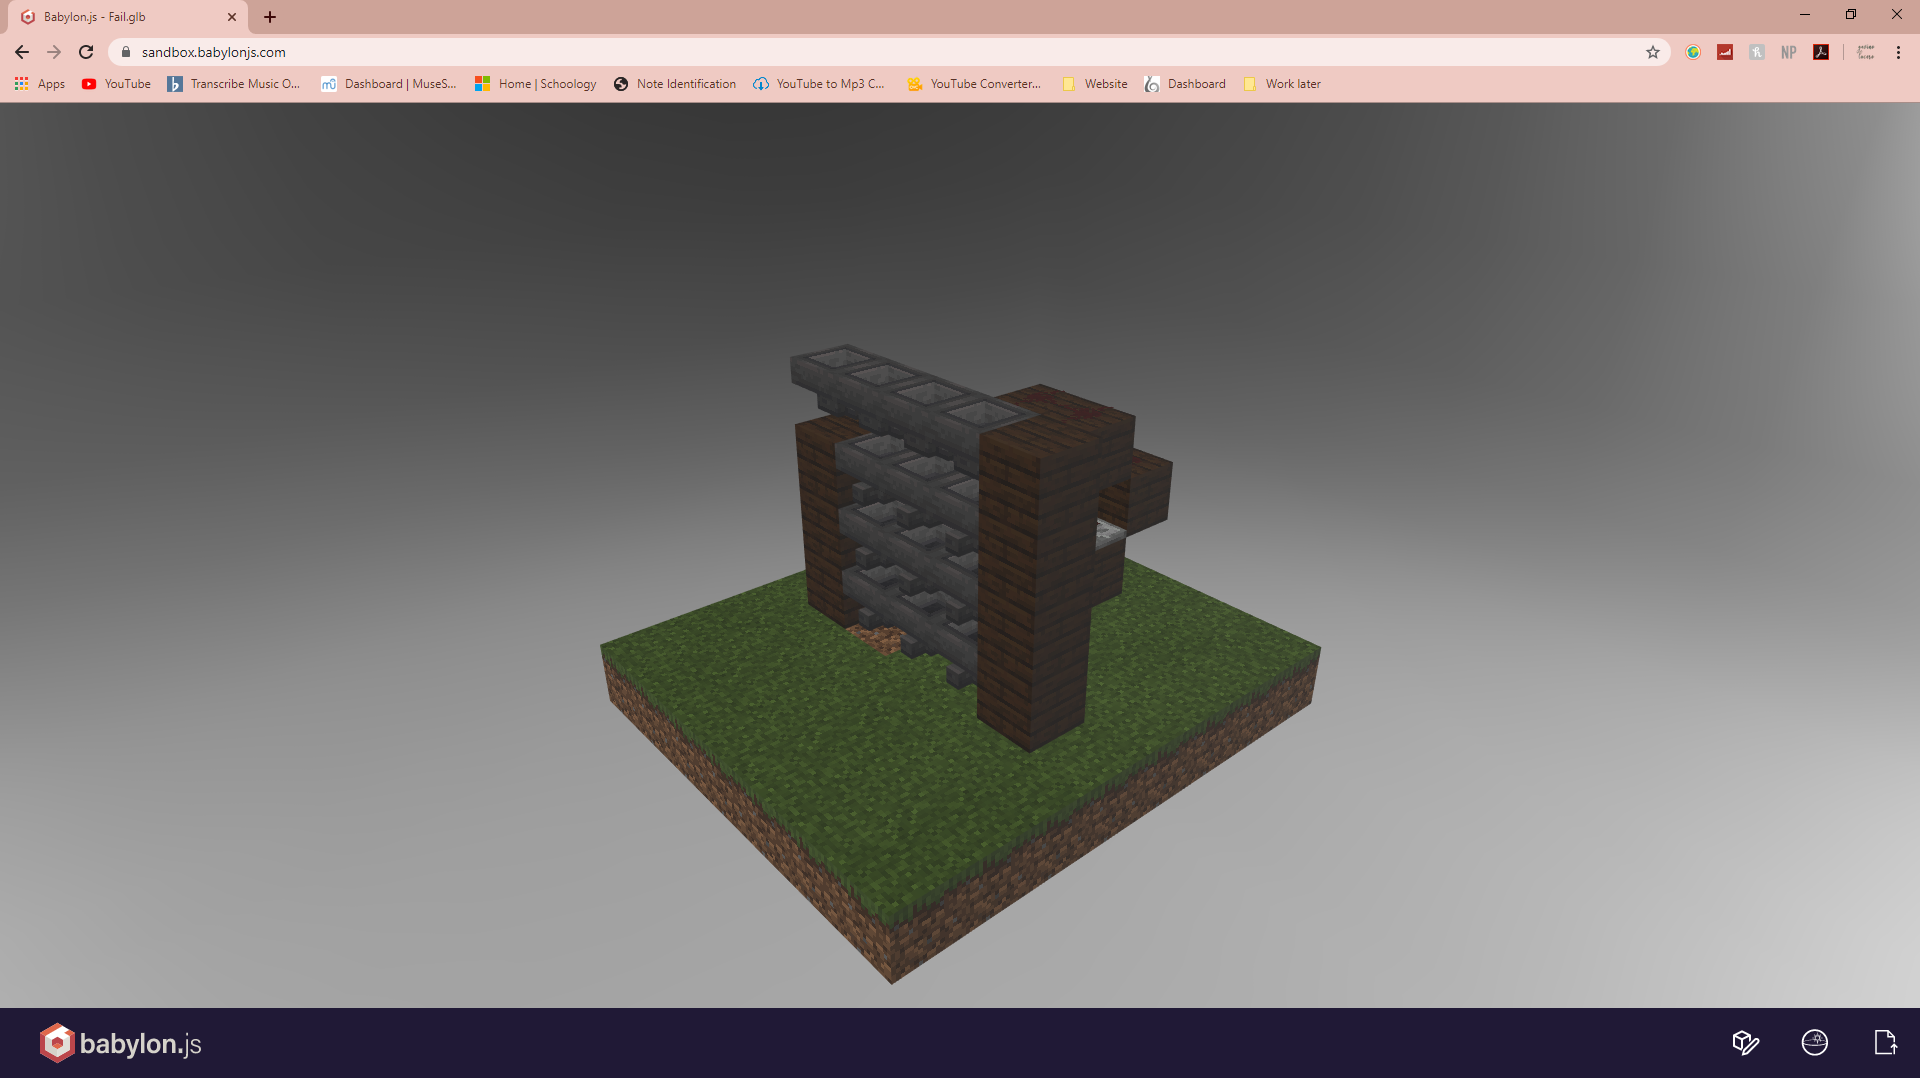The image size is (1920, 1078).
Task: Click the environment lighting sphere icon
Action: point(1814,1043)
